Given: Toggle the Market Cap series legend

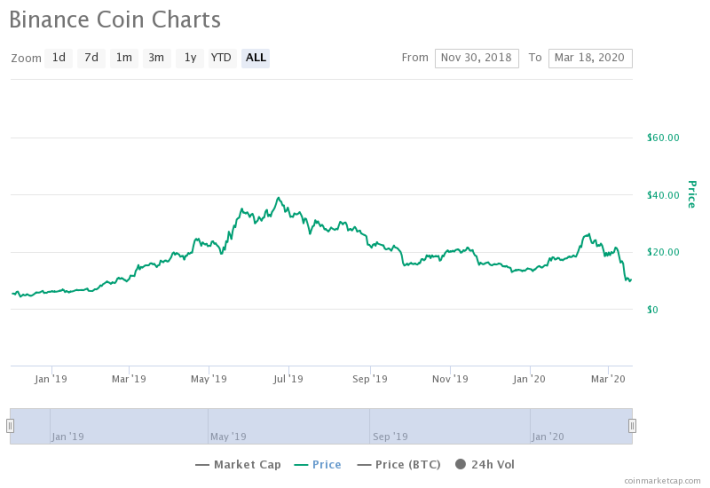Looking at the screenshot, I should coord(238,464).
